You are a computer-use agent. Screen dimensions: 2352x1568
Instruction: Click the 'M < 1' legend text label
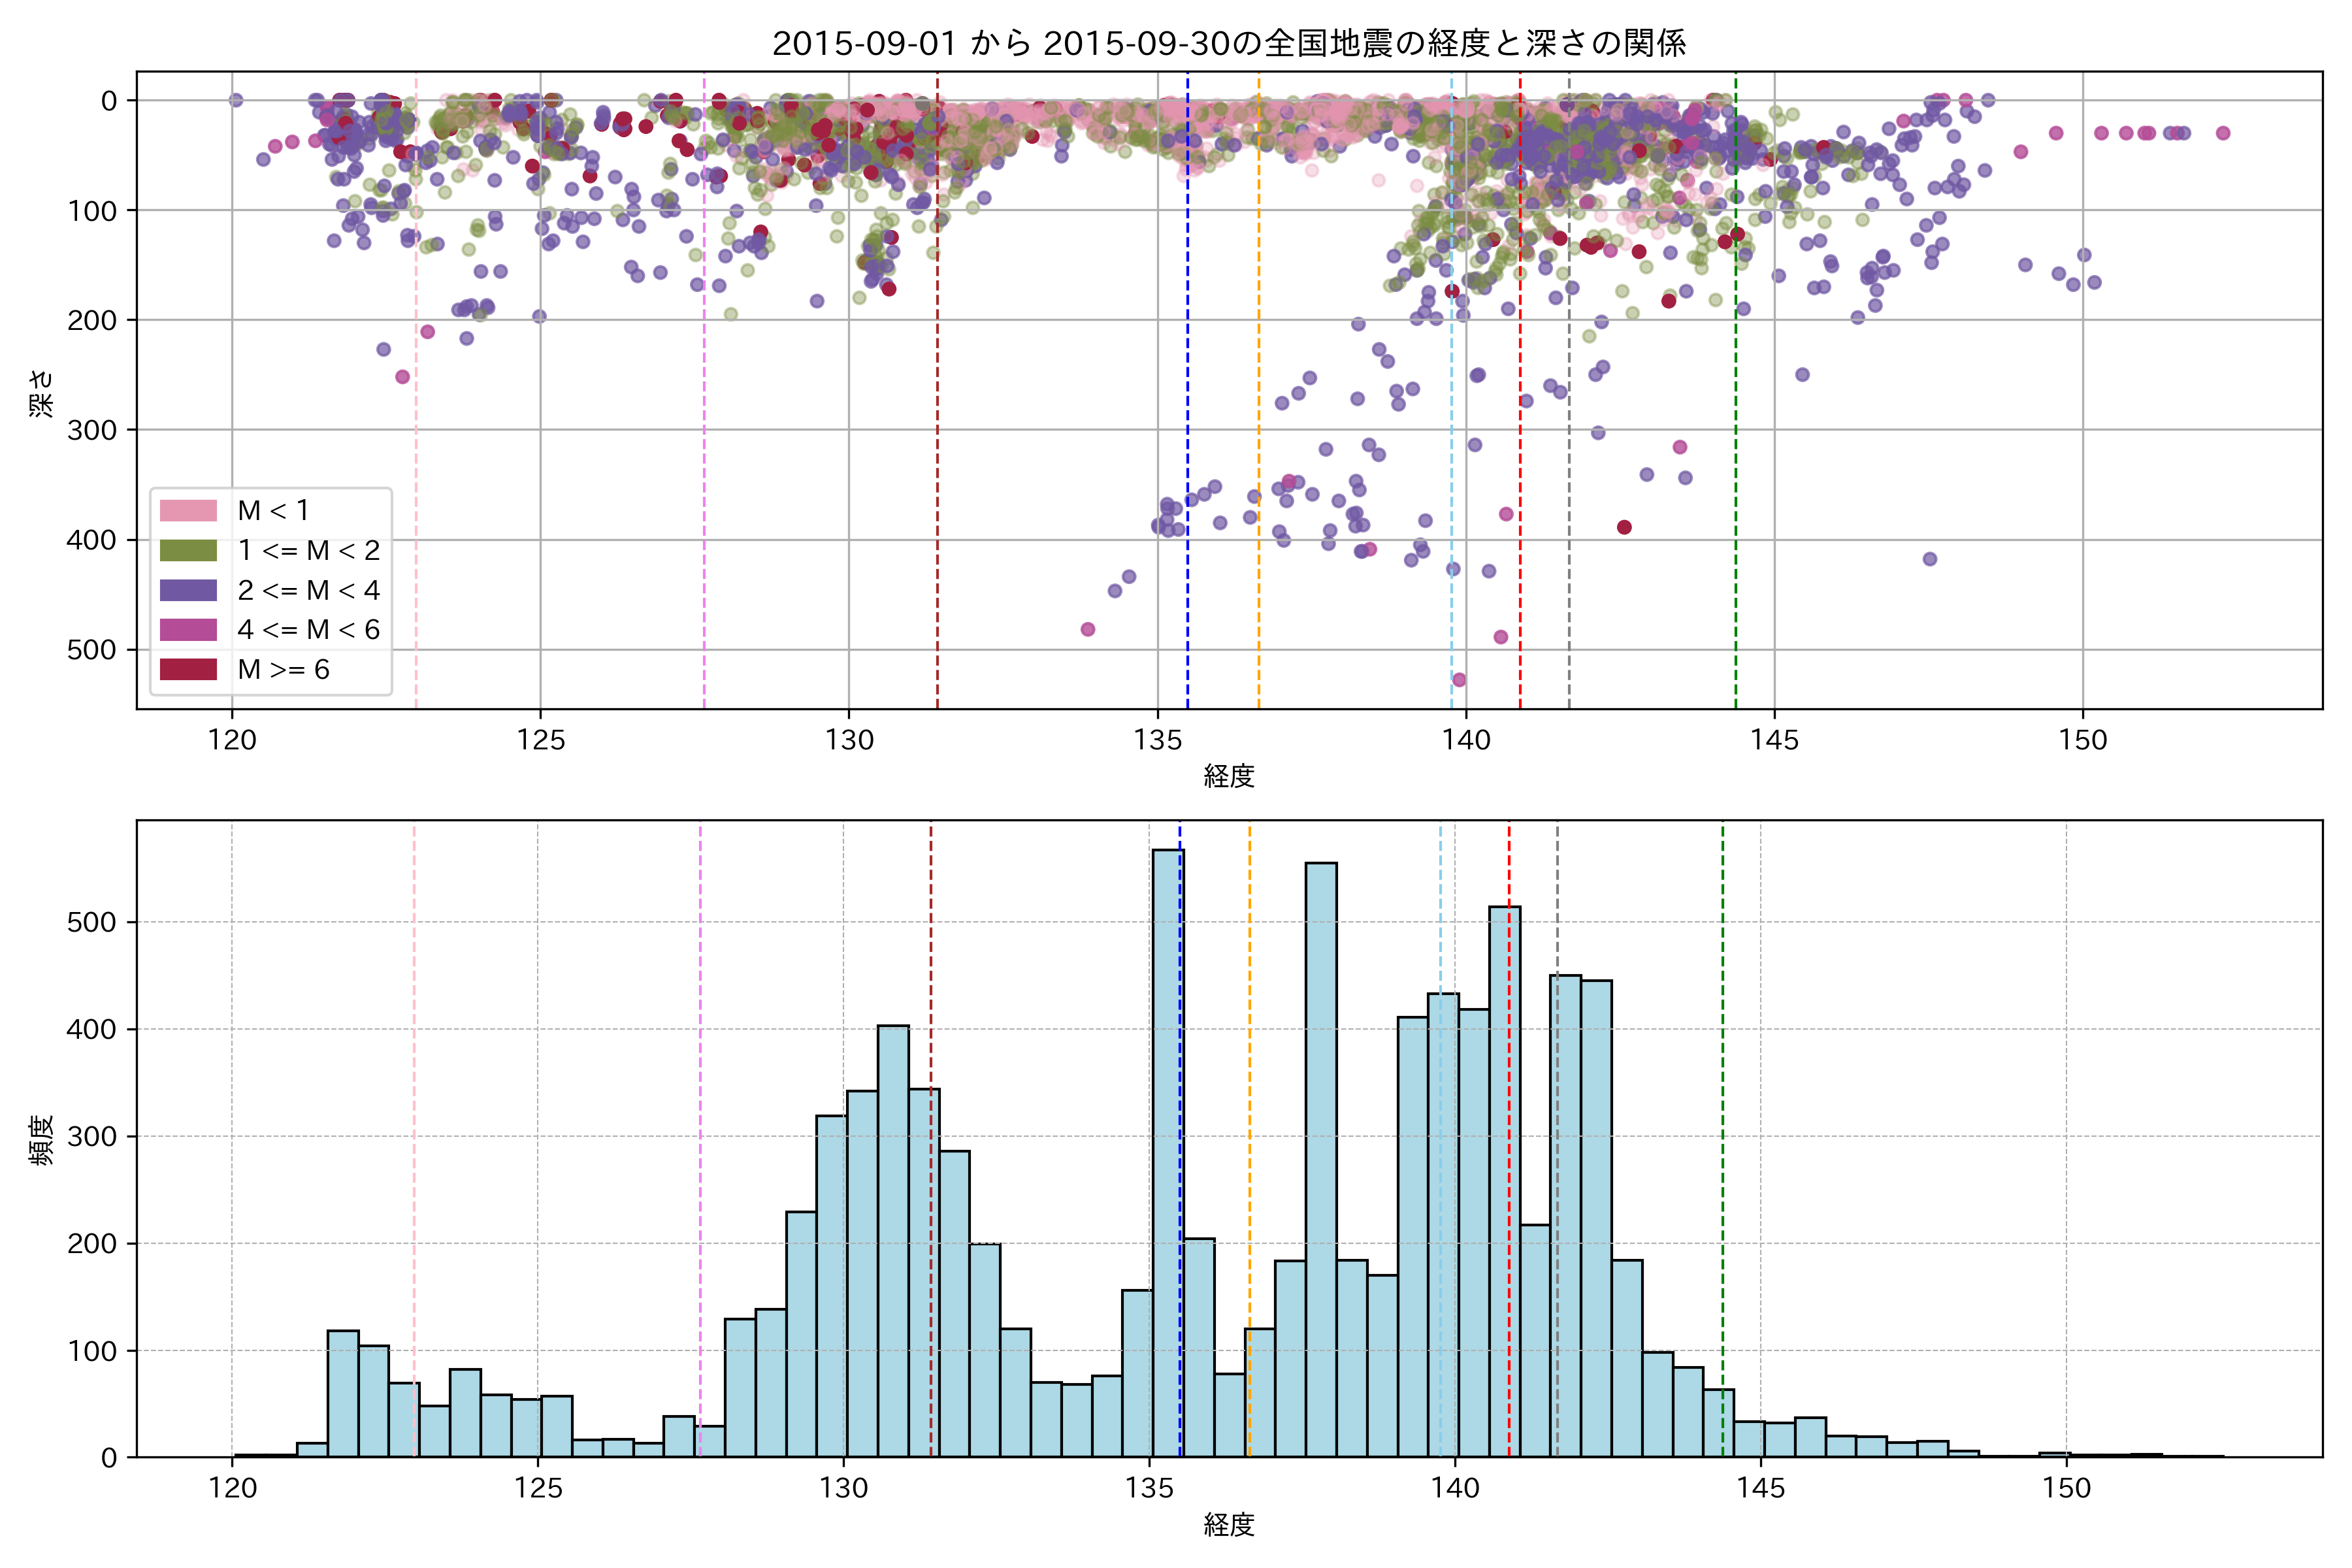(x=272, y=511)
